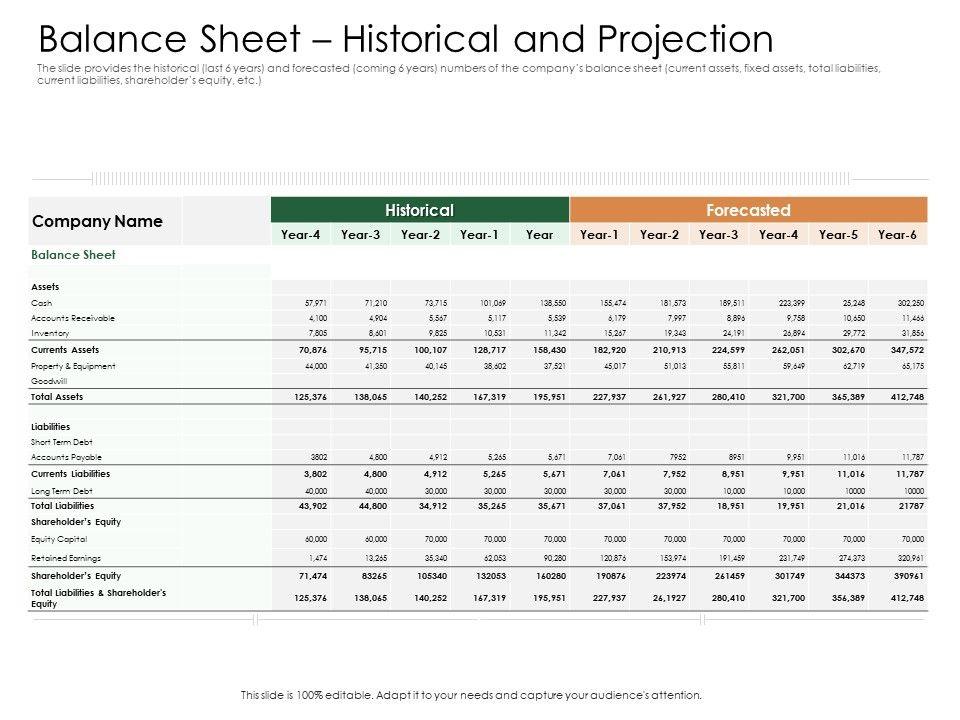This screenshot has width=960, height=720.
Task: Click the Cash row label
Action: (x=42, y=301)
